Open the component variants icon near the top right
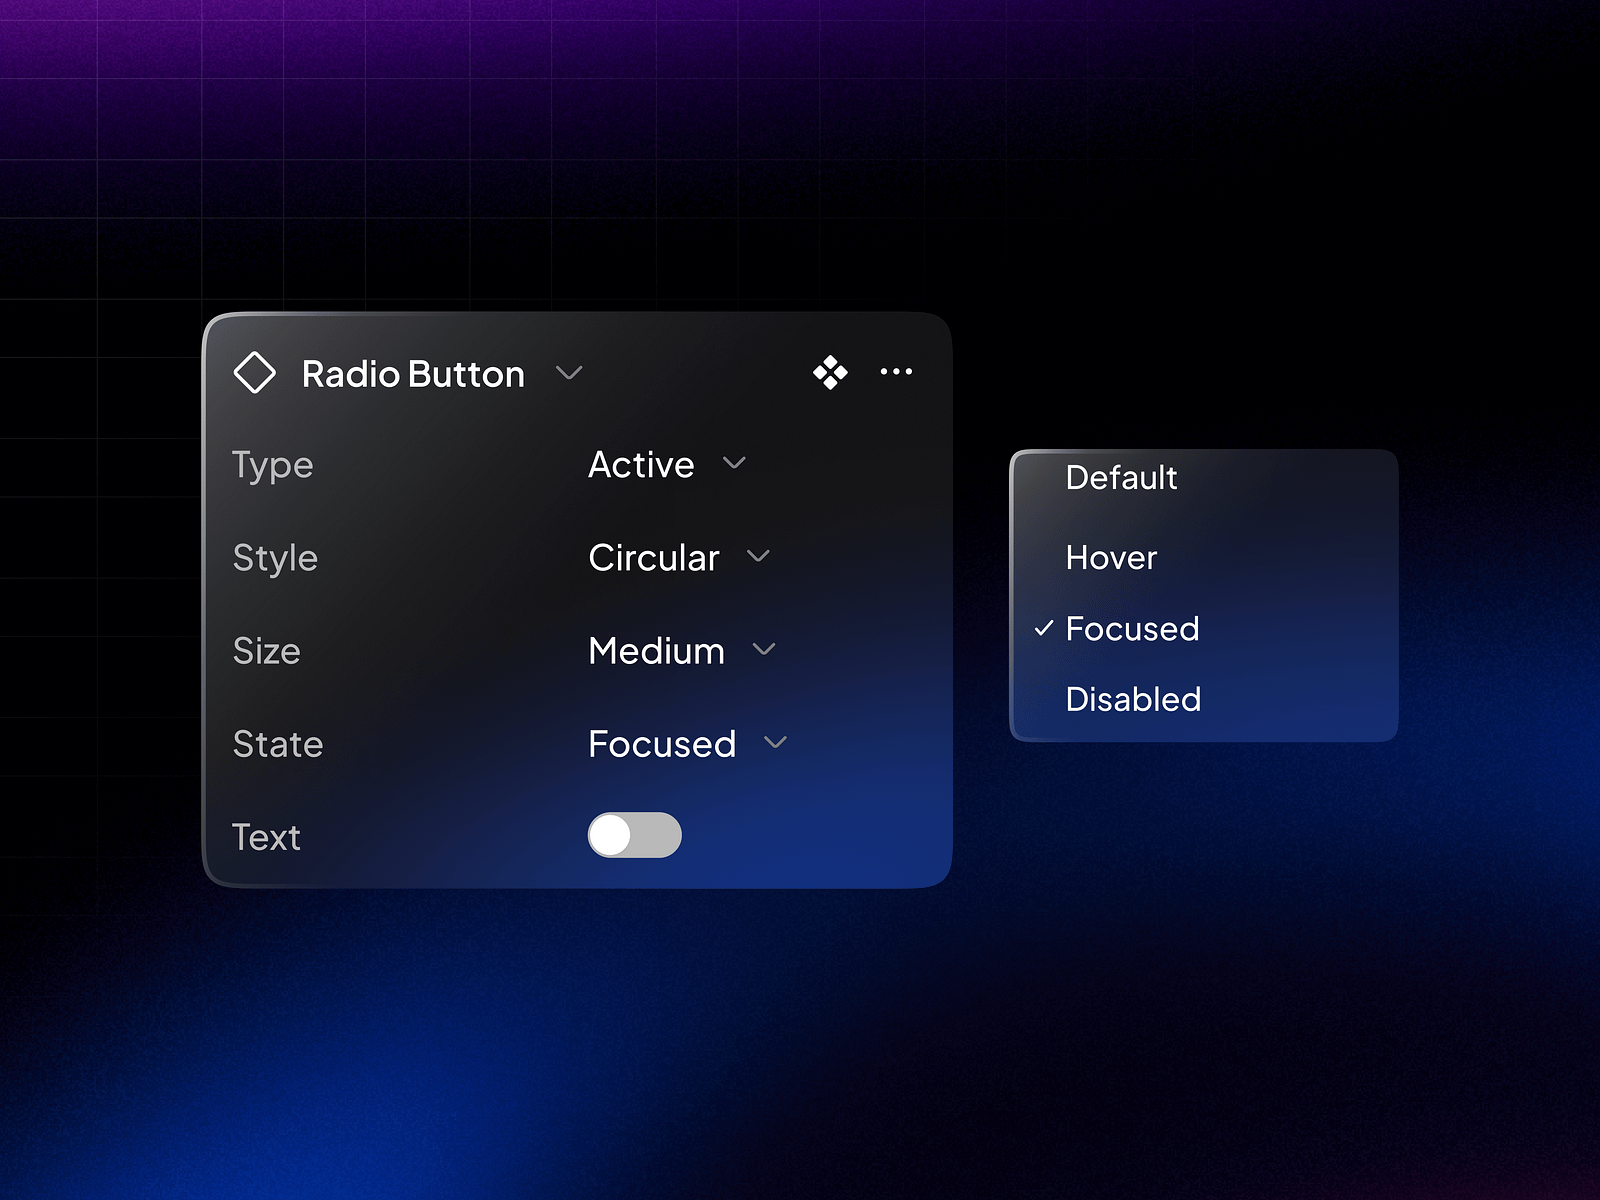1600x1200 pixels. [829, 372]
